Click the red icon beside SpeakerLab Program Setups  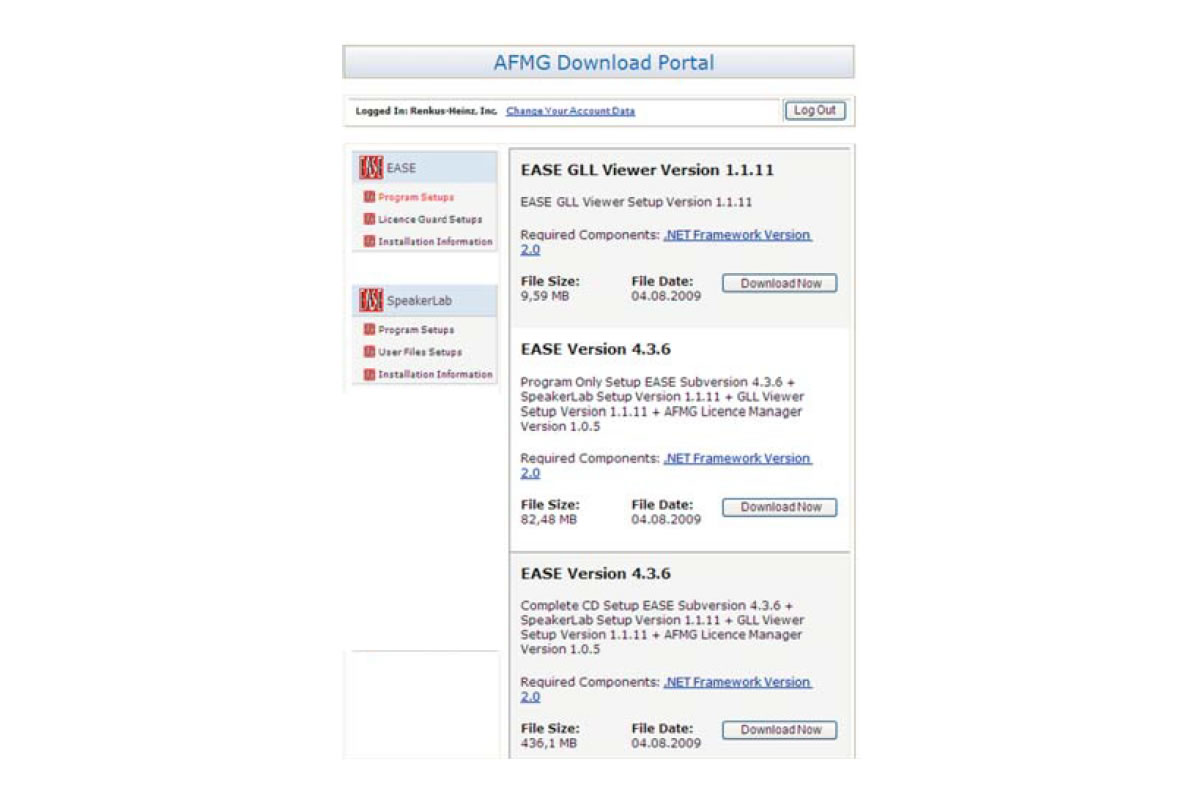[369, 329]
